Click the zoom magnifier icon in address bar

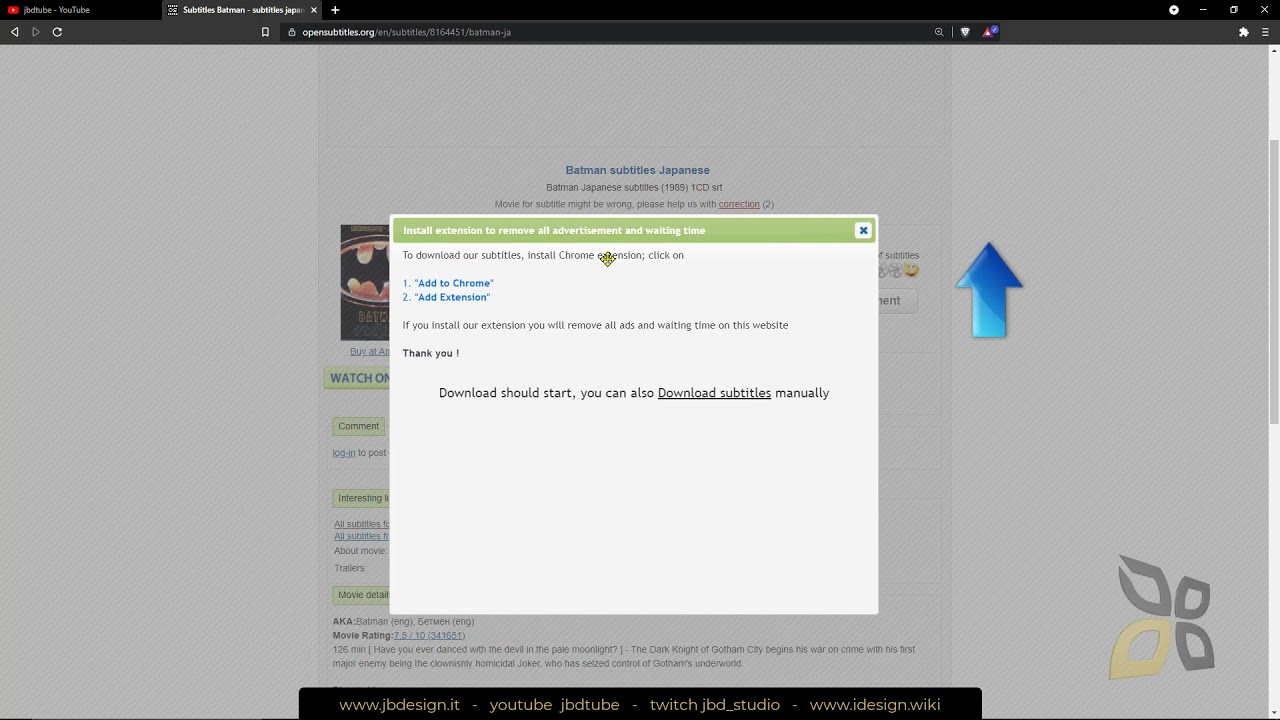click(x=939, y=32)
